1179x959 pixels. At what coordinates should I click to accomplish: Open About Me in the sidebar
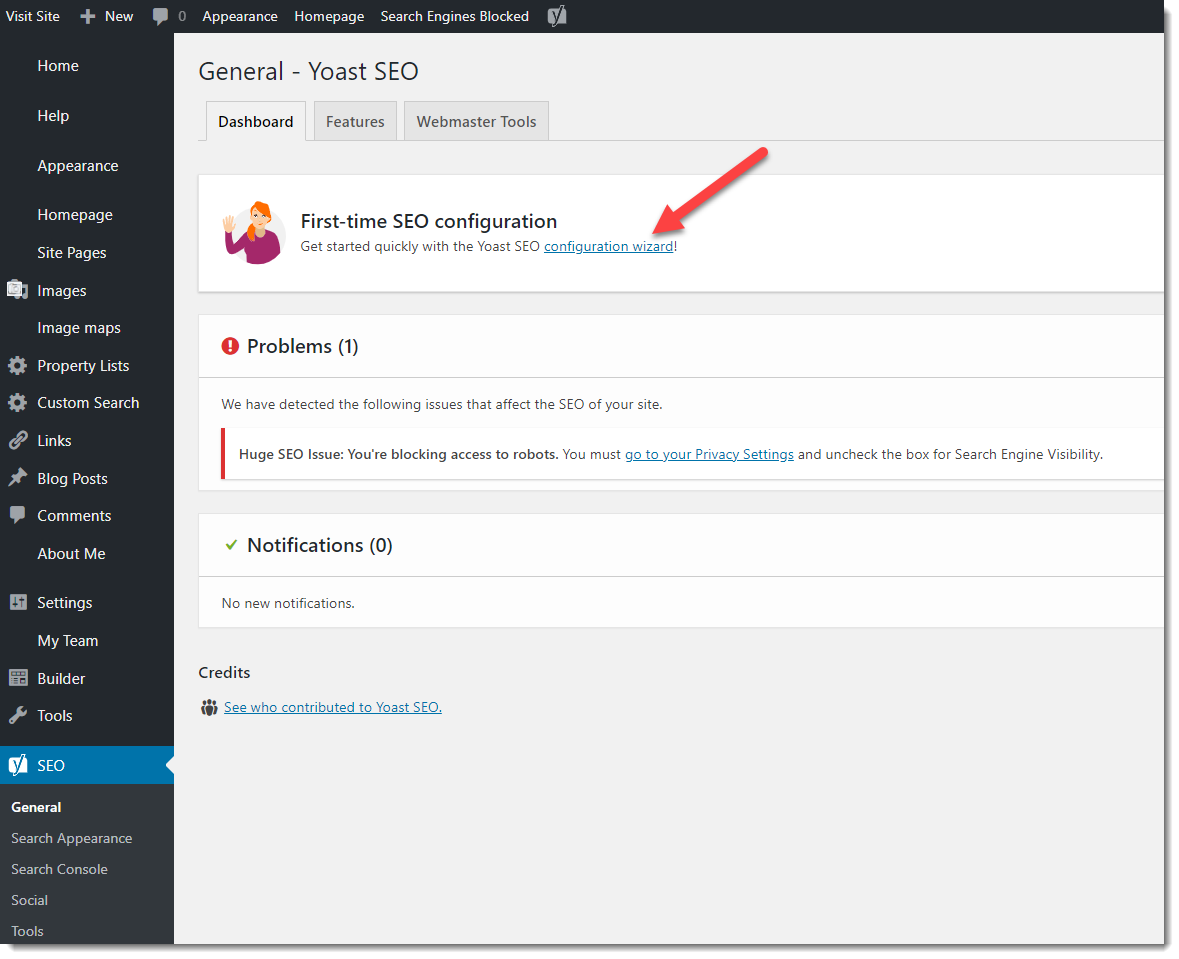[x=71, y=554]
